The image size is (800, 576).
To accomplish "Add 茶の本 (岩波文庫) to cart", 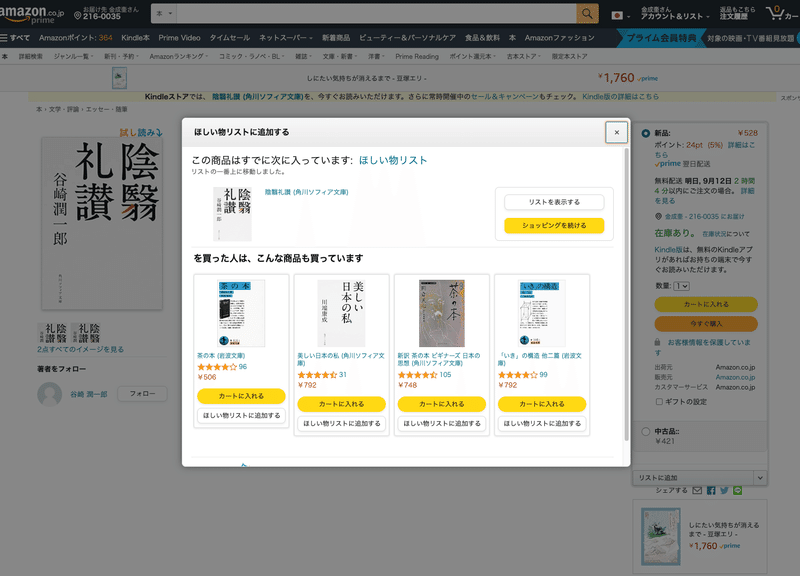I will [241, 396].
